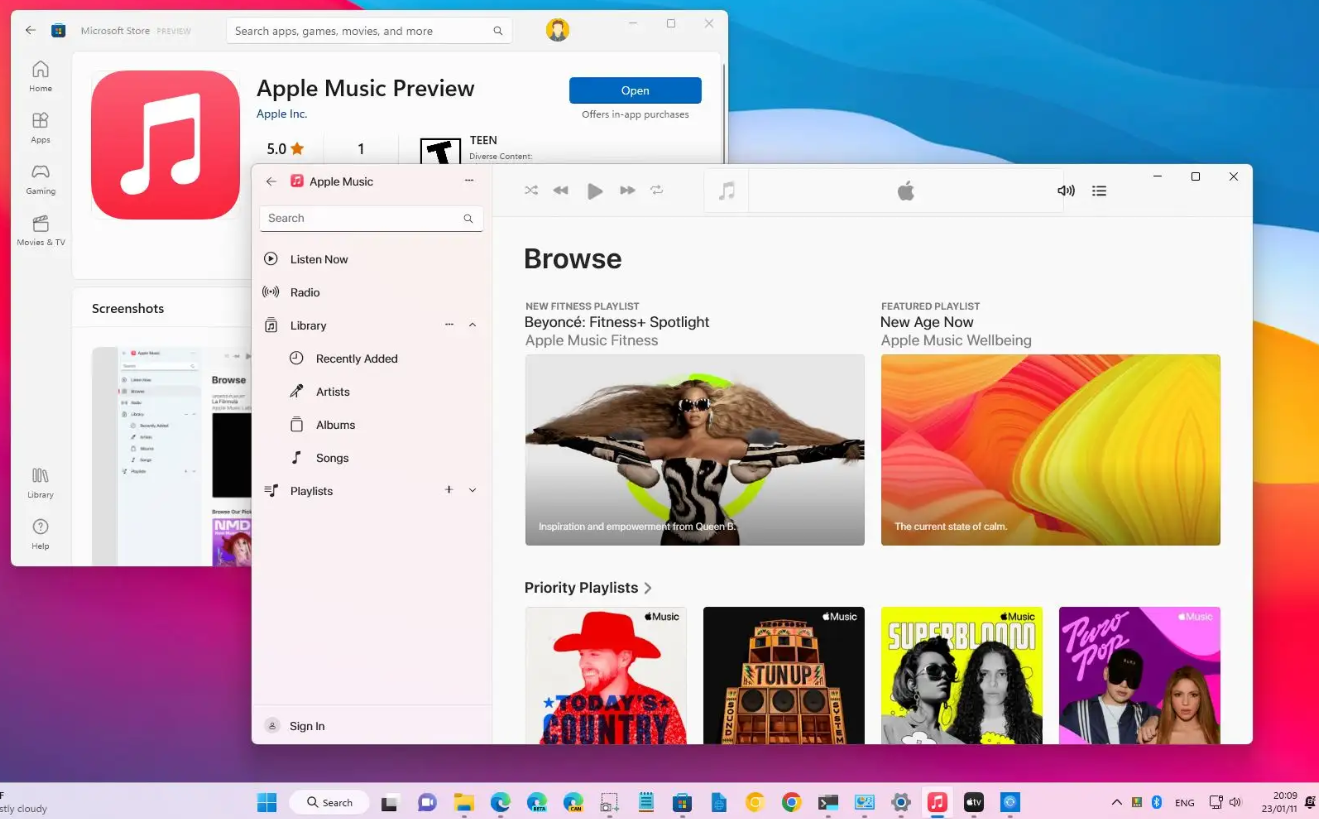
Task: Open Microsoft Edge from taskbar
Action: pyautogui.click(x=501, y=802)
